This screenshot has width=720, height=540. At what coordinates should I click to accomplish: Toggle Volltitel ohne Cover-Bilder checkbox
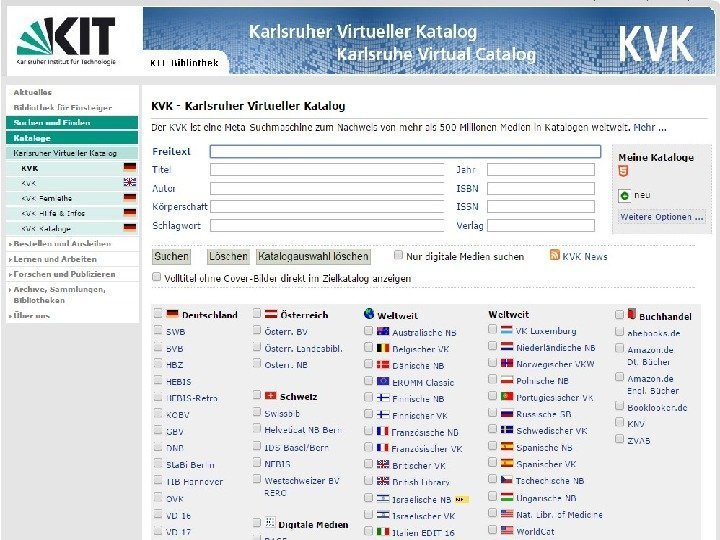point(157,277)
